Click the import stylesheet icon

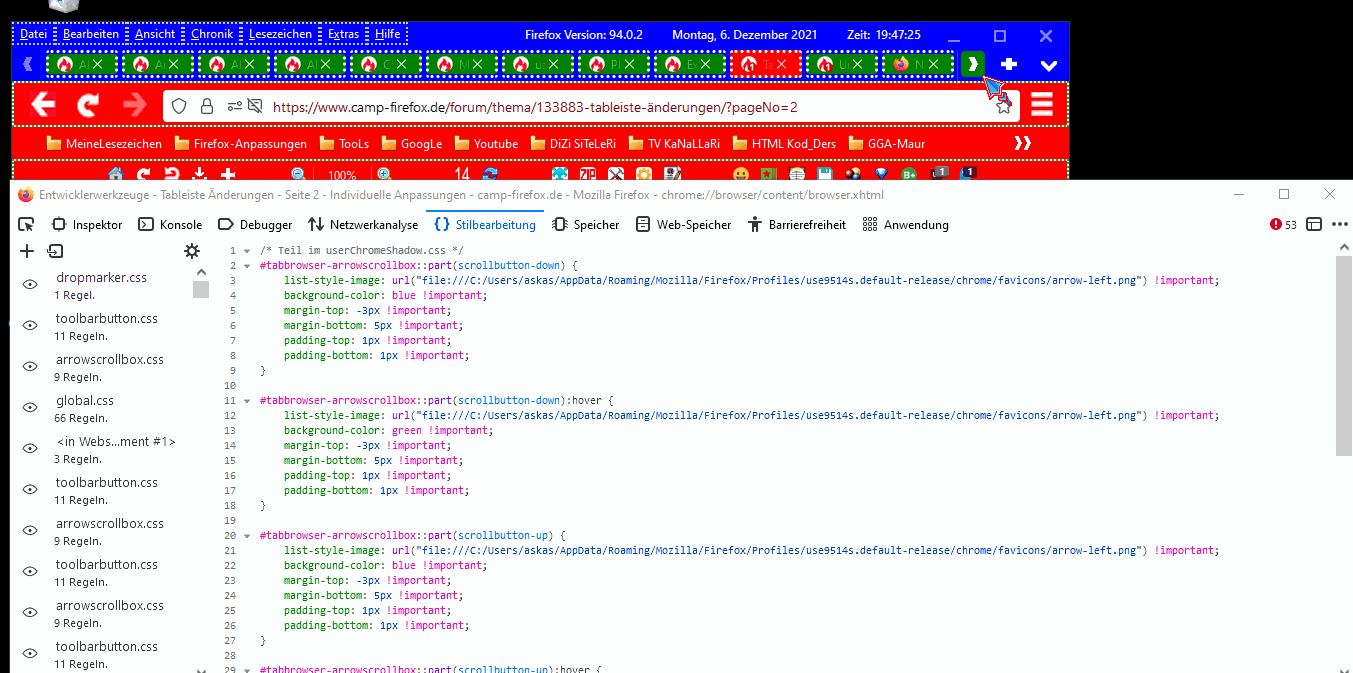click(x=54, y=252)
